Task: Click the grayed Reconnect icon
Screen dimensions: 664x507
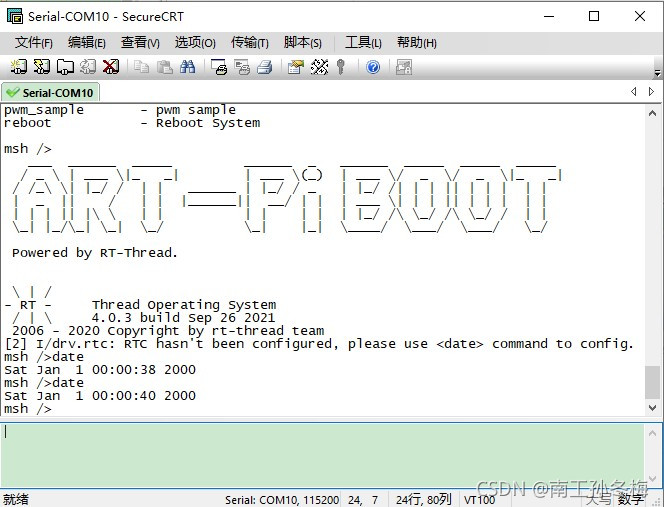Action: tap(88, 67)
